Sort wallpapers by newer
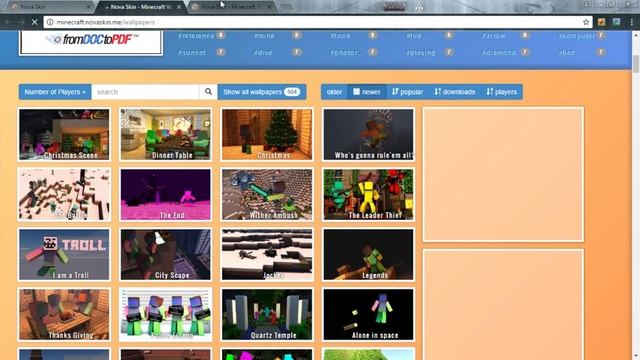 tap(367, 92)
